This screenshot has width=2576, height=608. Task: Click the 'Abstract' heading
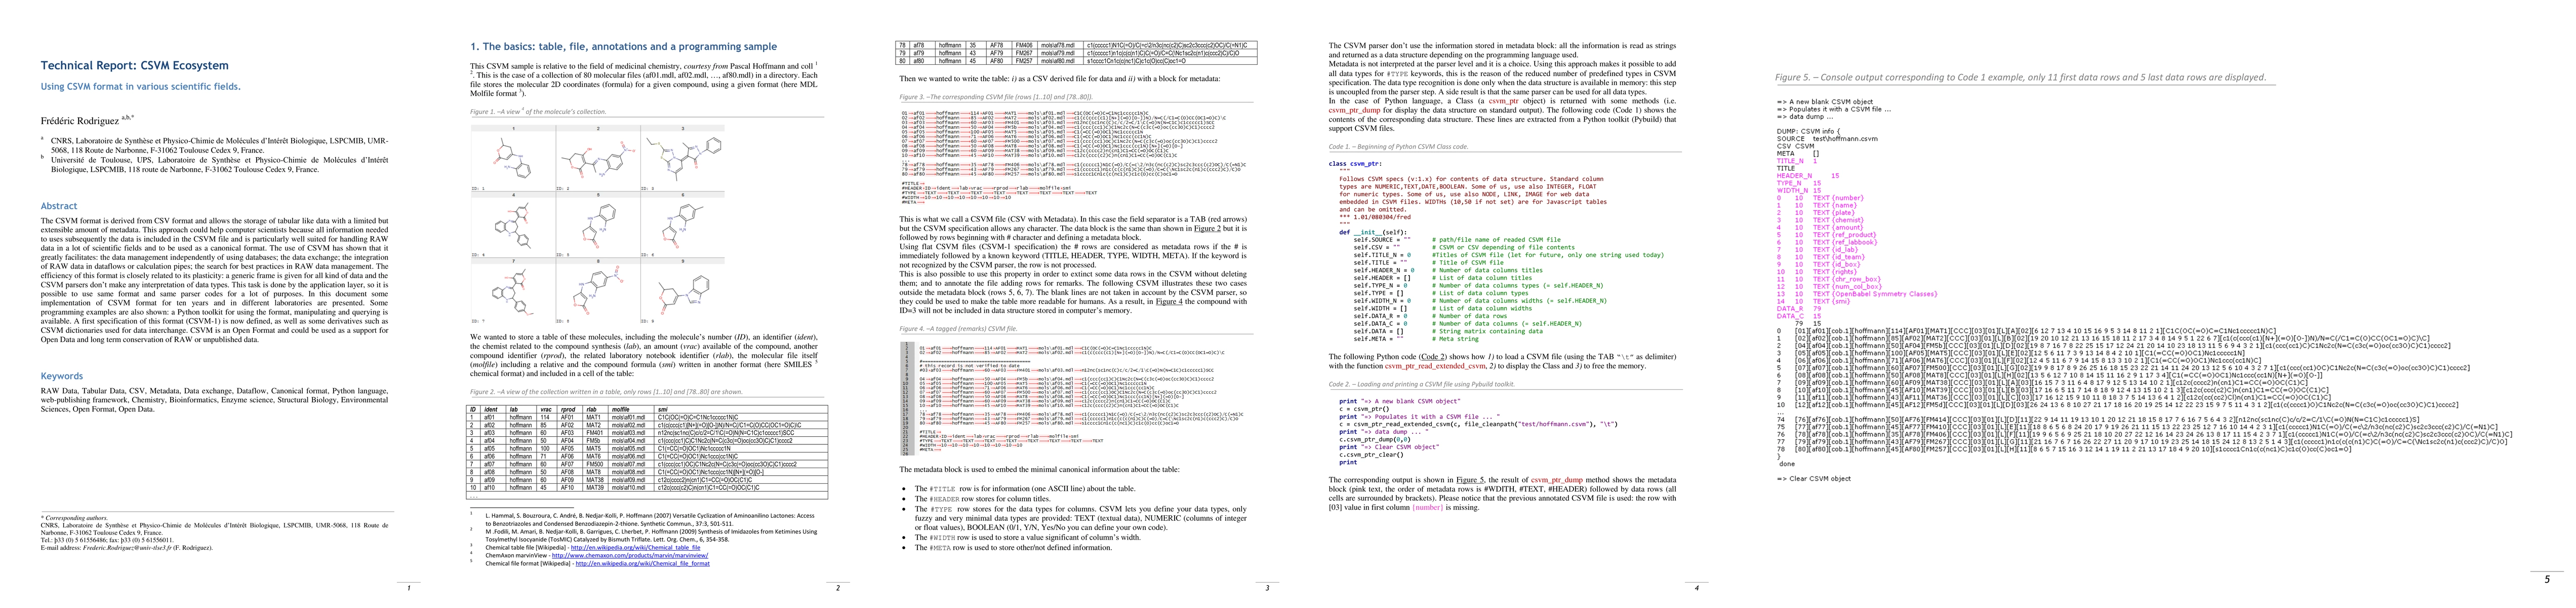pos(59,206)
